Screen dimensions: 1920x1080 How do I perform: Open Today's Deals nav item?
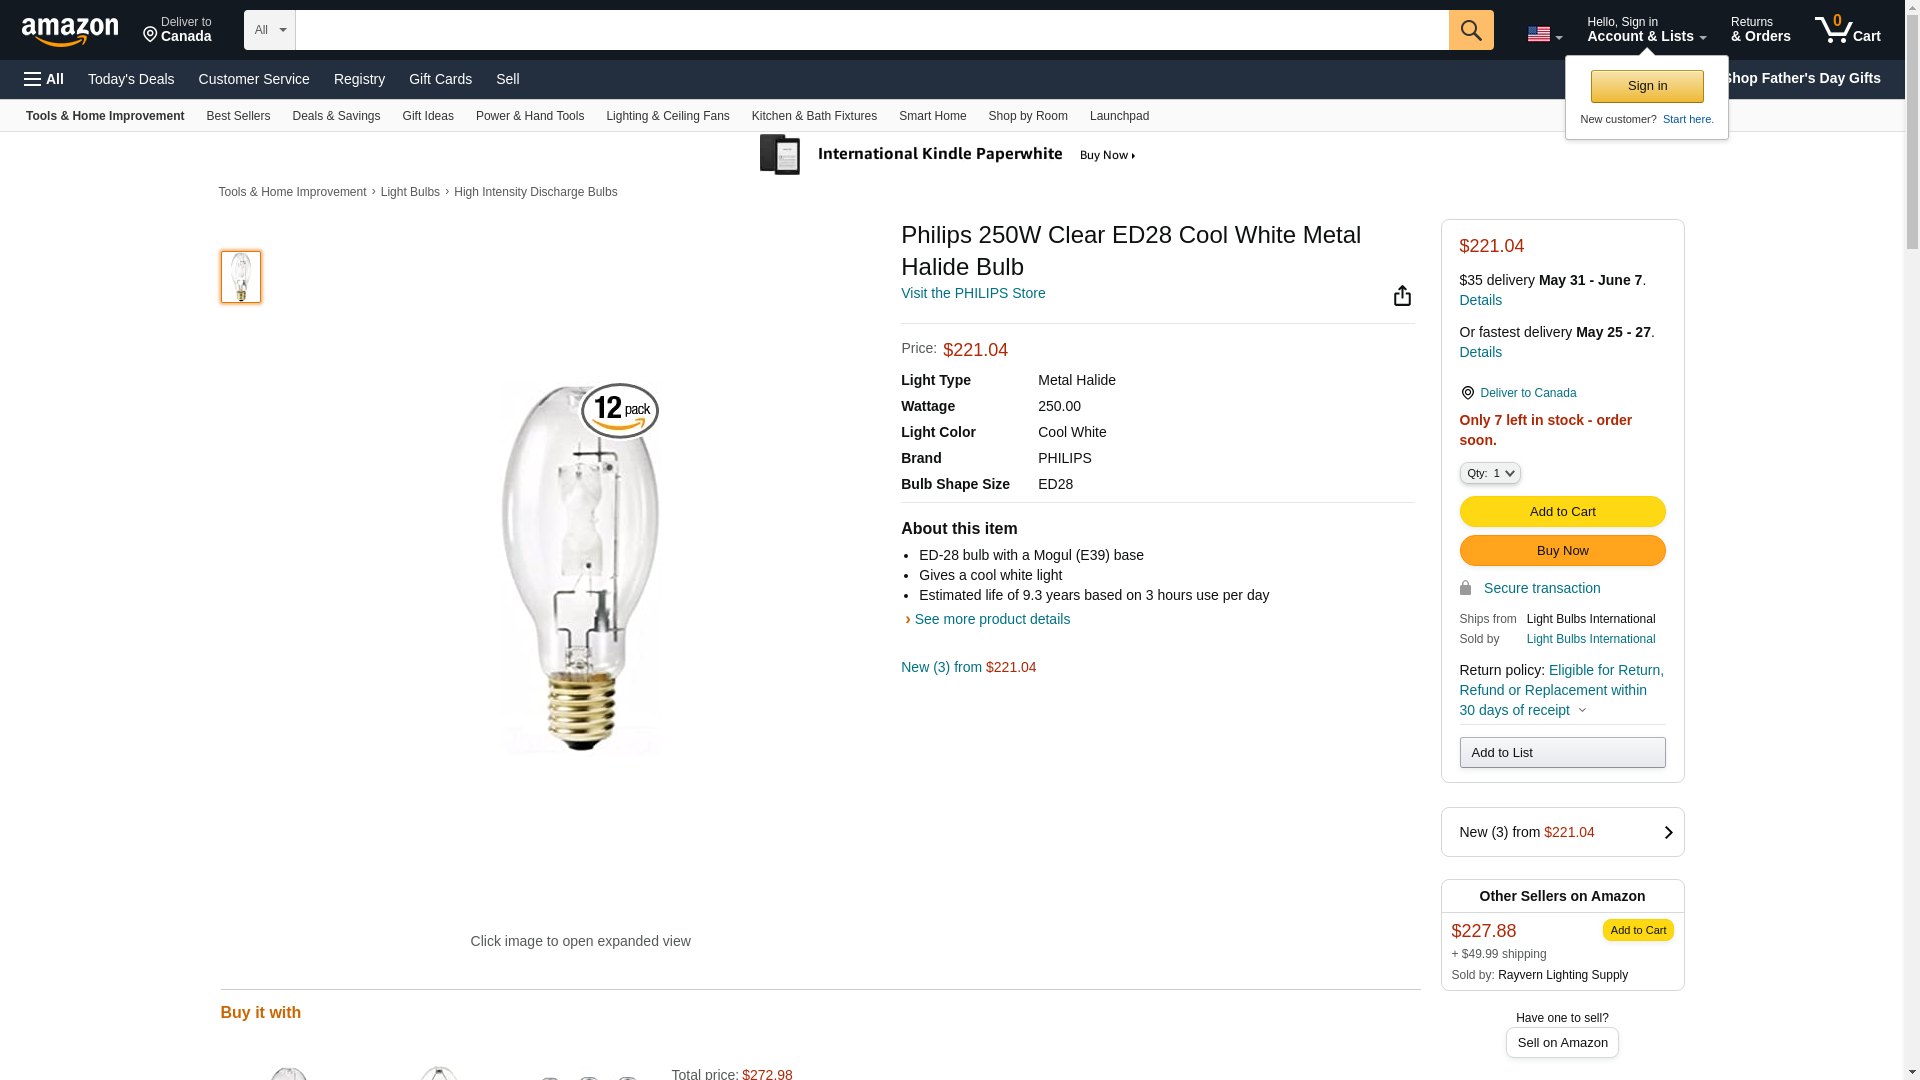click(x=131, y=79)
